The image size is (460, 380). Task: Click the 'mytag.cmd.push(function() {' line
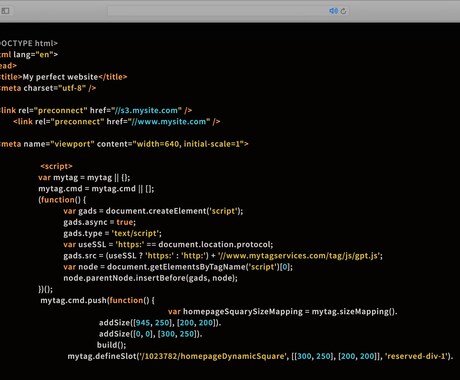[97, 300]
